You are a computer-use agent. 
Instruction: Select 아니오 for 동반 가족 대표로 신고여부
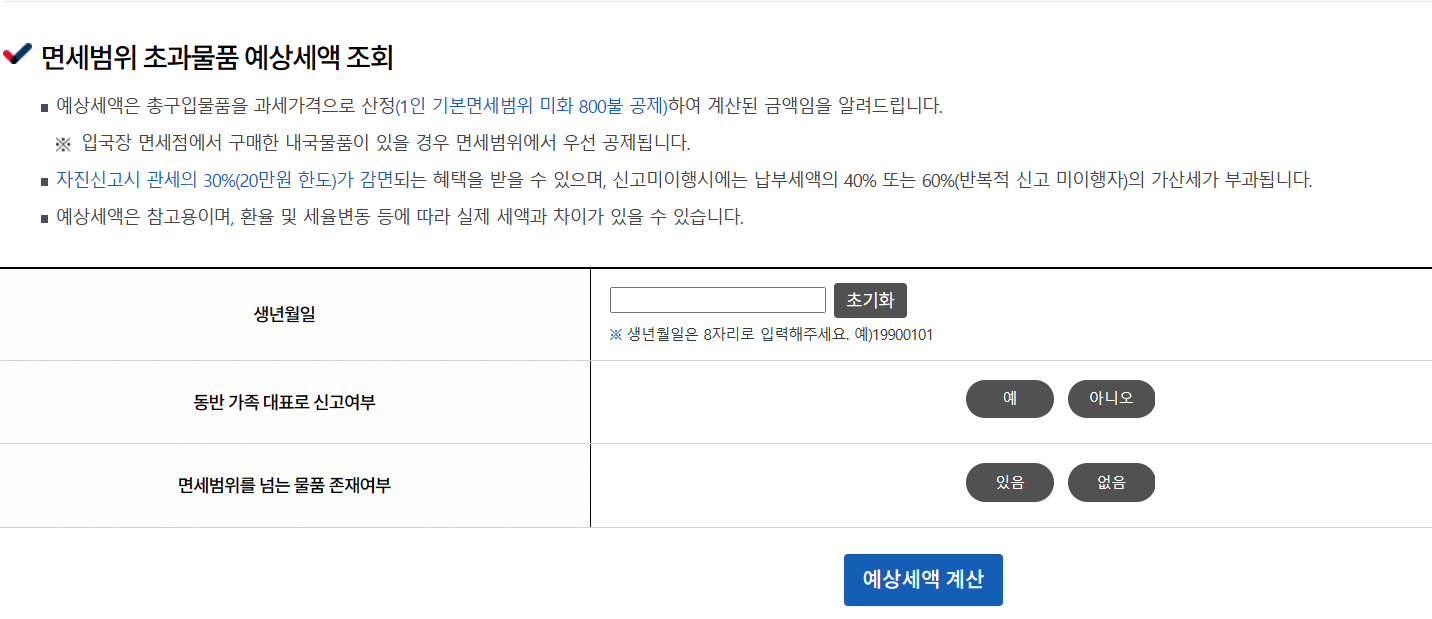(1111, 398)
